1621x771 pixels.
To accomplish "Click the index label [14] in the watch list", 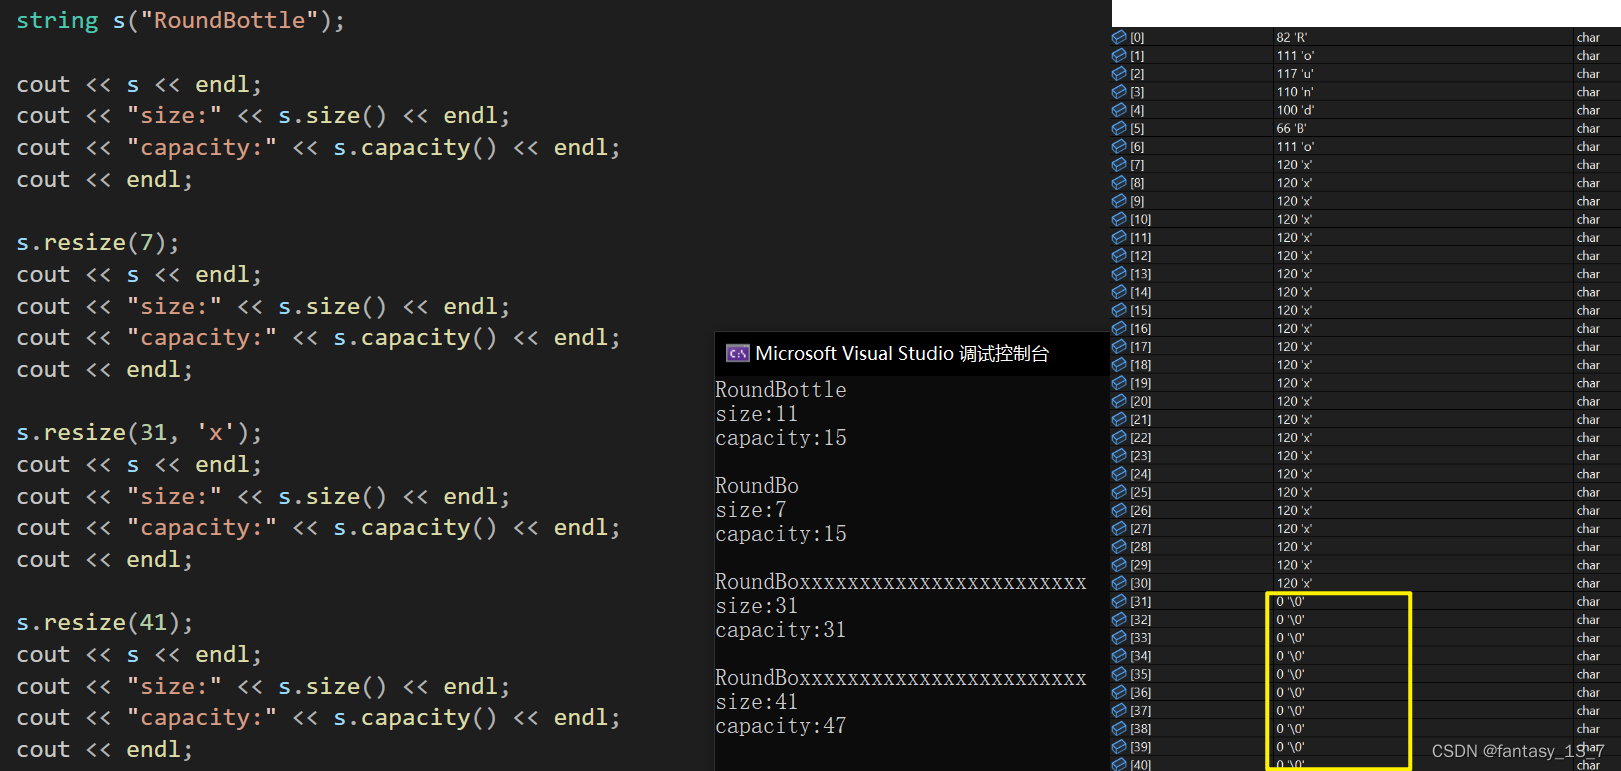I will click(x=1140, y=292).
